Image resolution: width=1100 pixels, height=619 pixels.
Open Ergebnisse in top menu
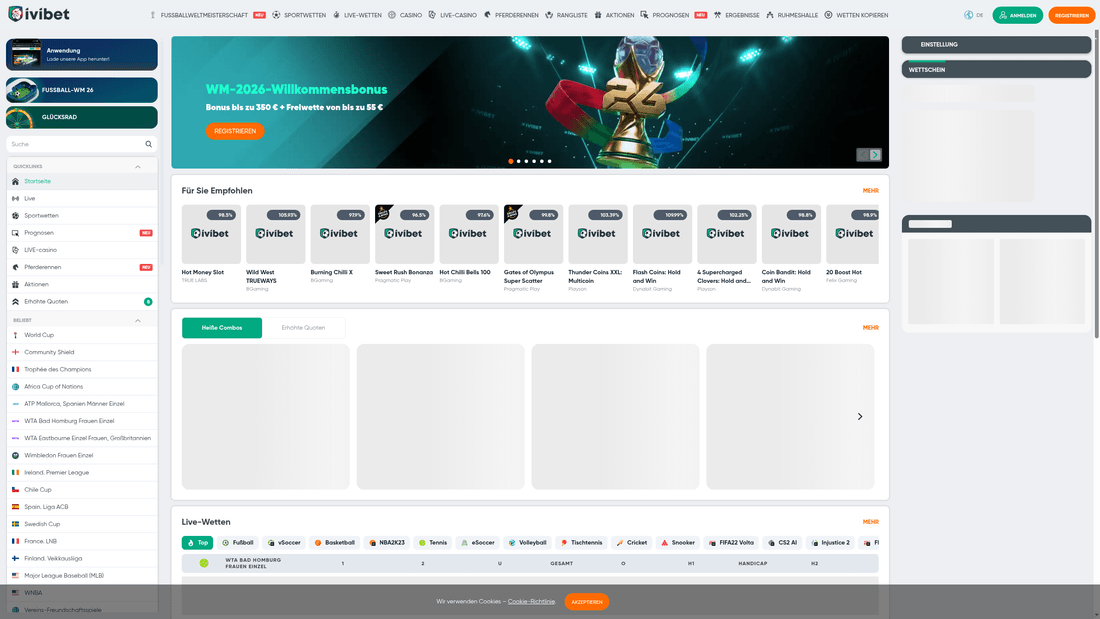pyautogui.click(x=737, y=15)
